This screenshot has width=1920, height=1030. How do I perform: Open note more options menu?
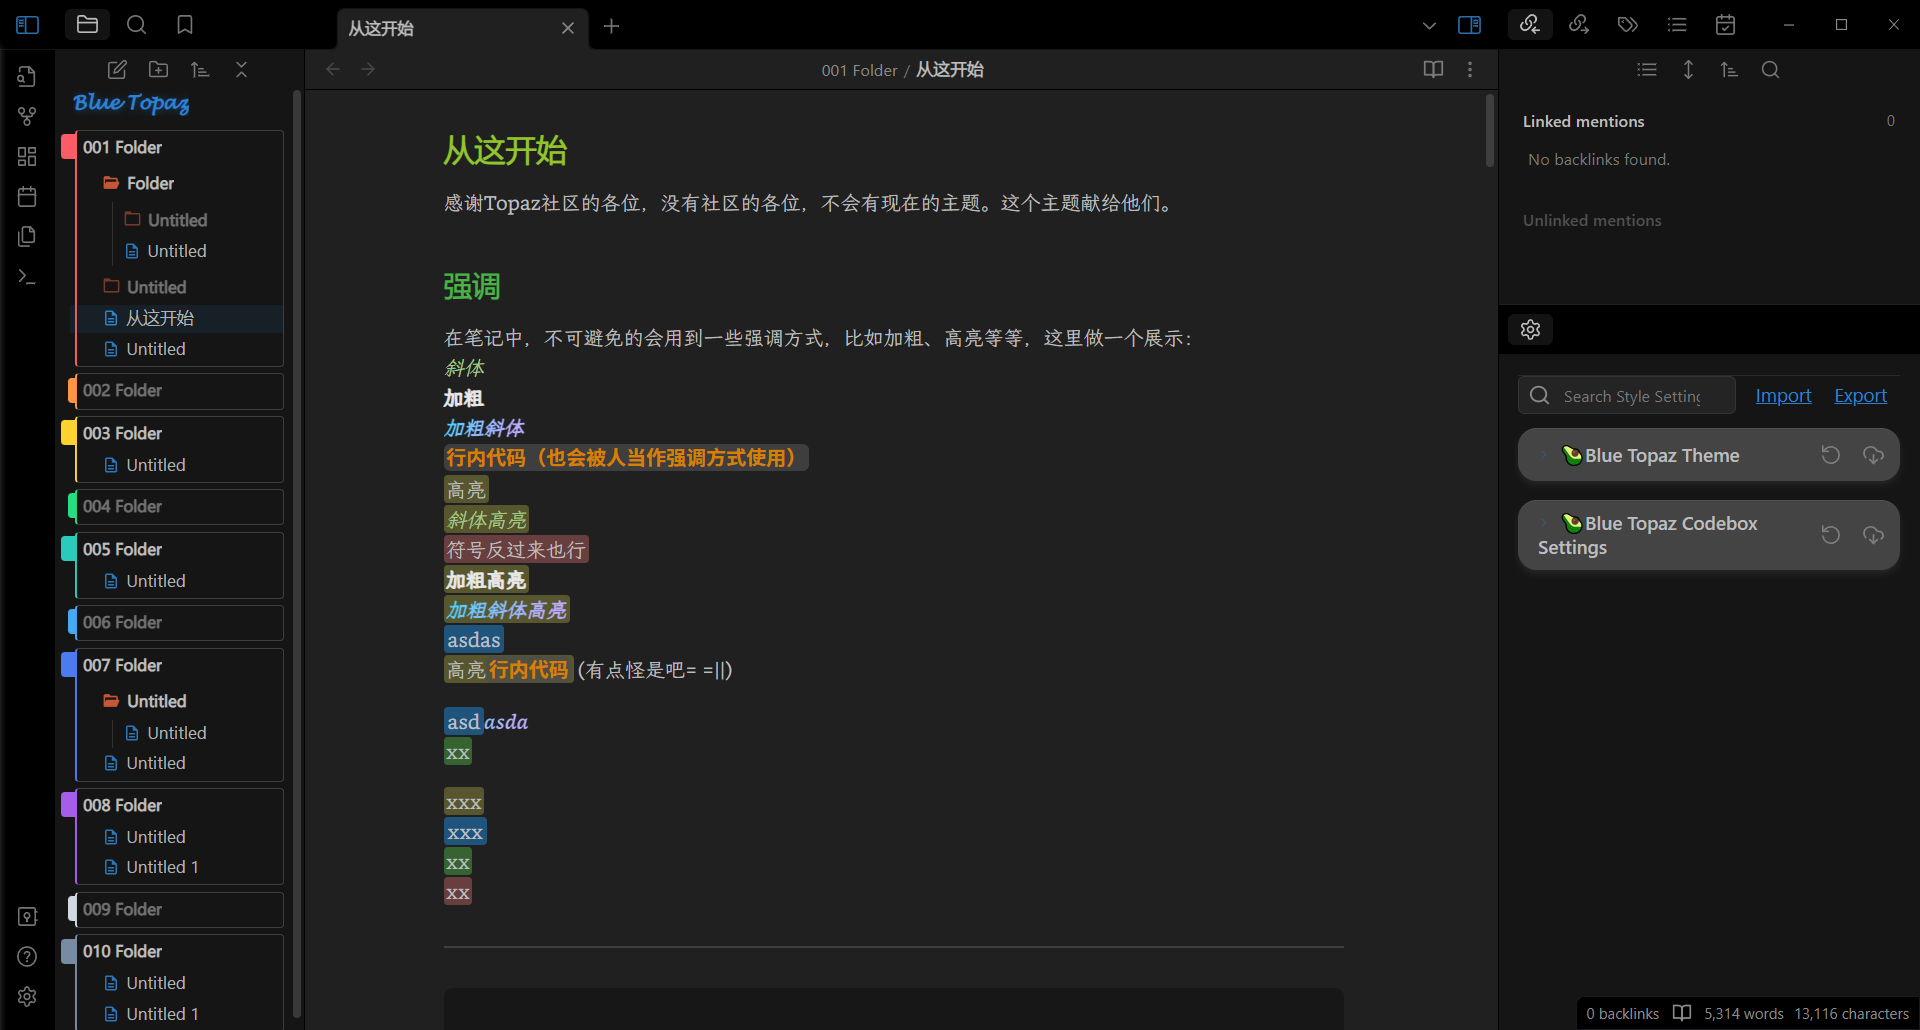tap(1470, 69)
